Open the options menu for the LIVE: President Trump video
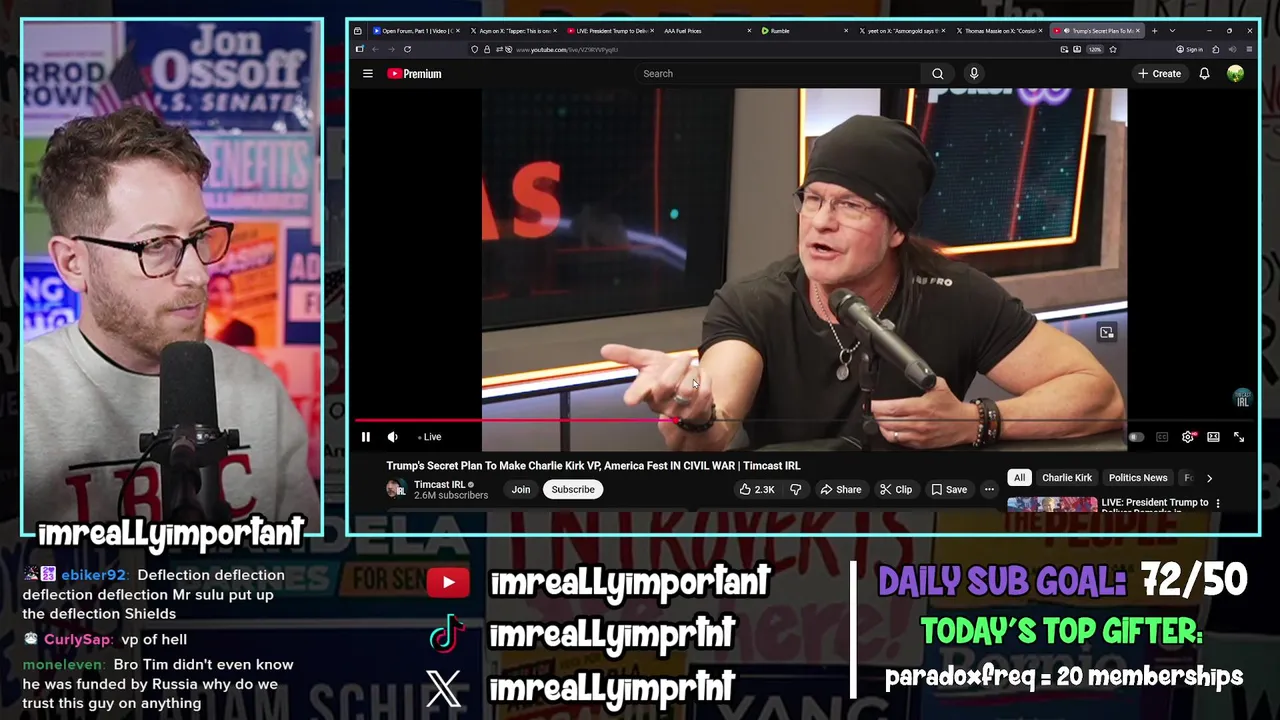This screenshot has width=1280, height=720. pyautogui.click(x=1217, y=504)
